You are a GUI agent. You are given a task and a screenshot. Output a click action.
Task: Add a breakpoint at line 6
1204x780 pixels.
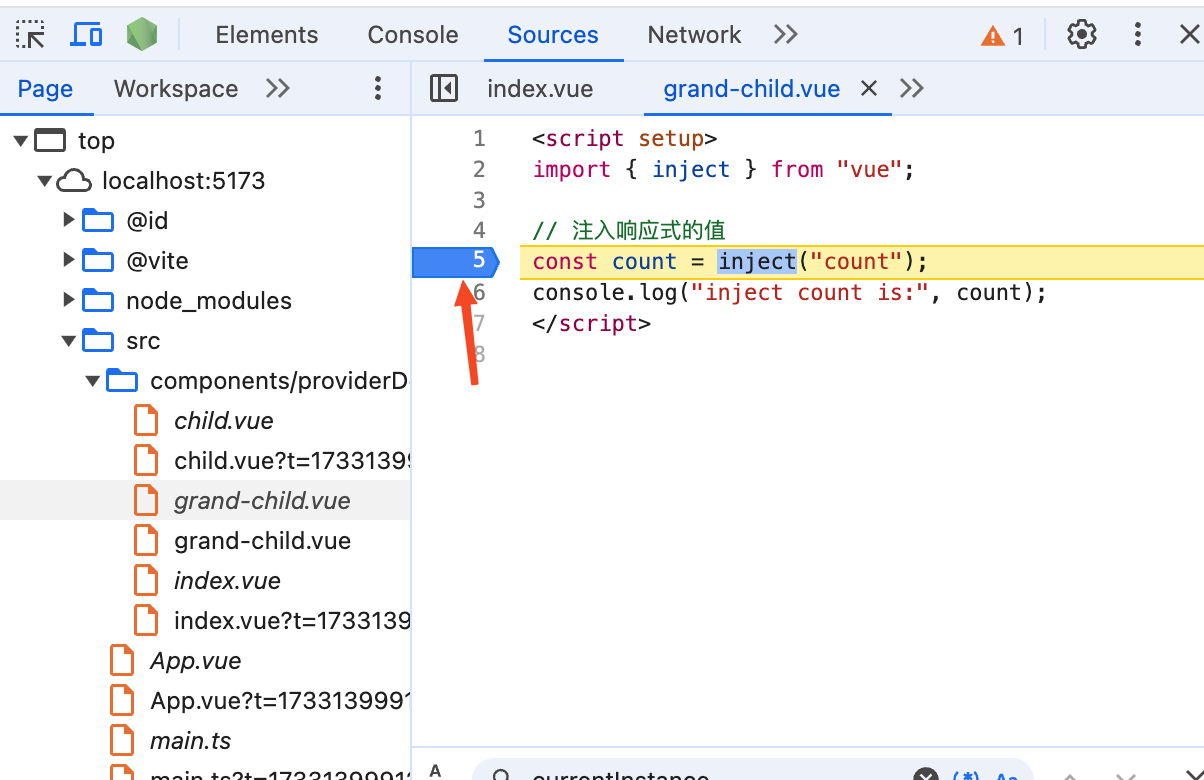coord(479,293)
